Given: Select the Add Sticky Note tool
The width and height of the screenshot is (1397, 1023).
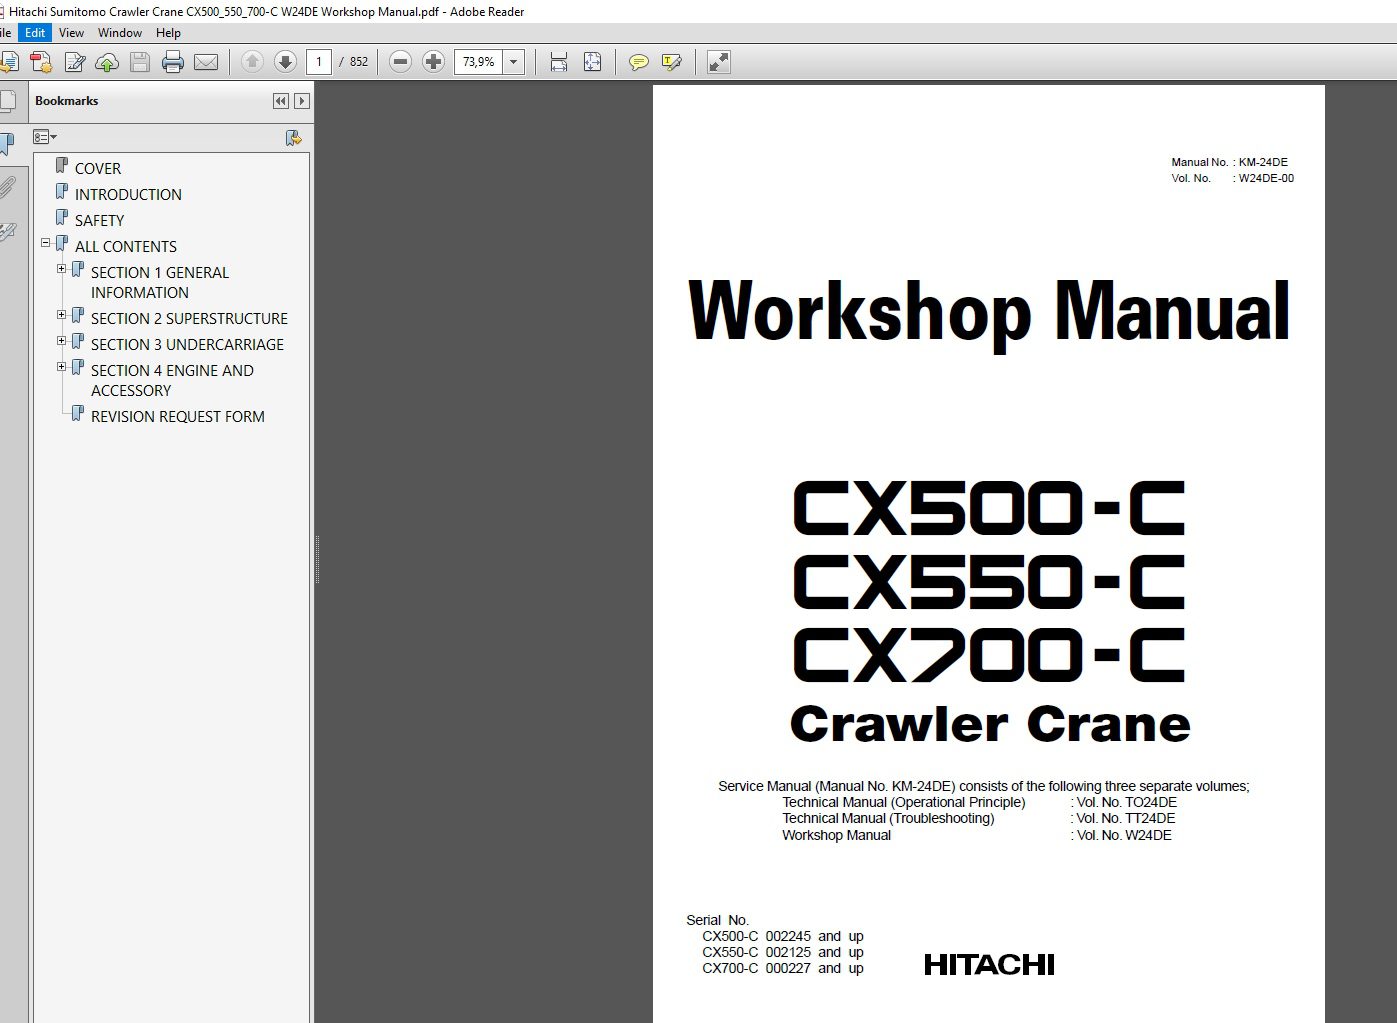Looking at the screenshot, I should (x=638, y=62).
